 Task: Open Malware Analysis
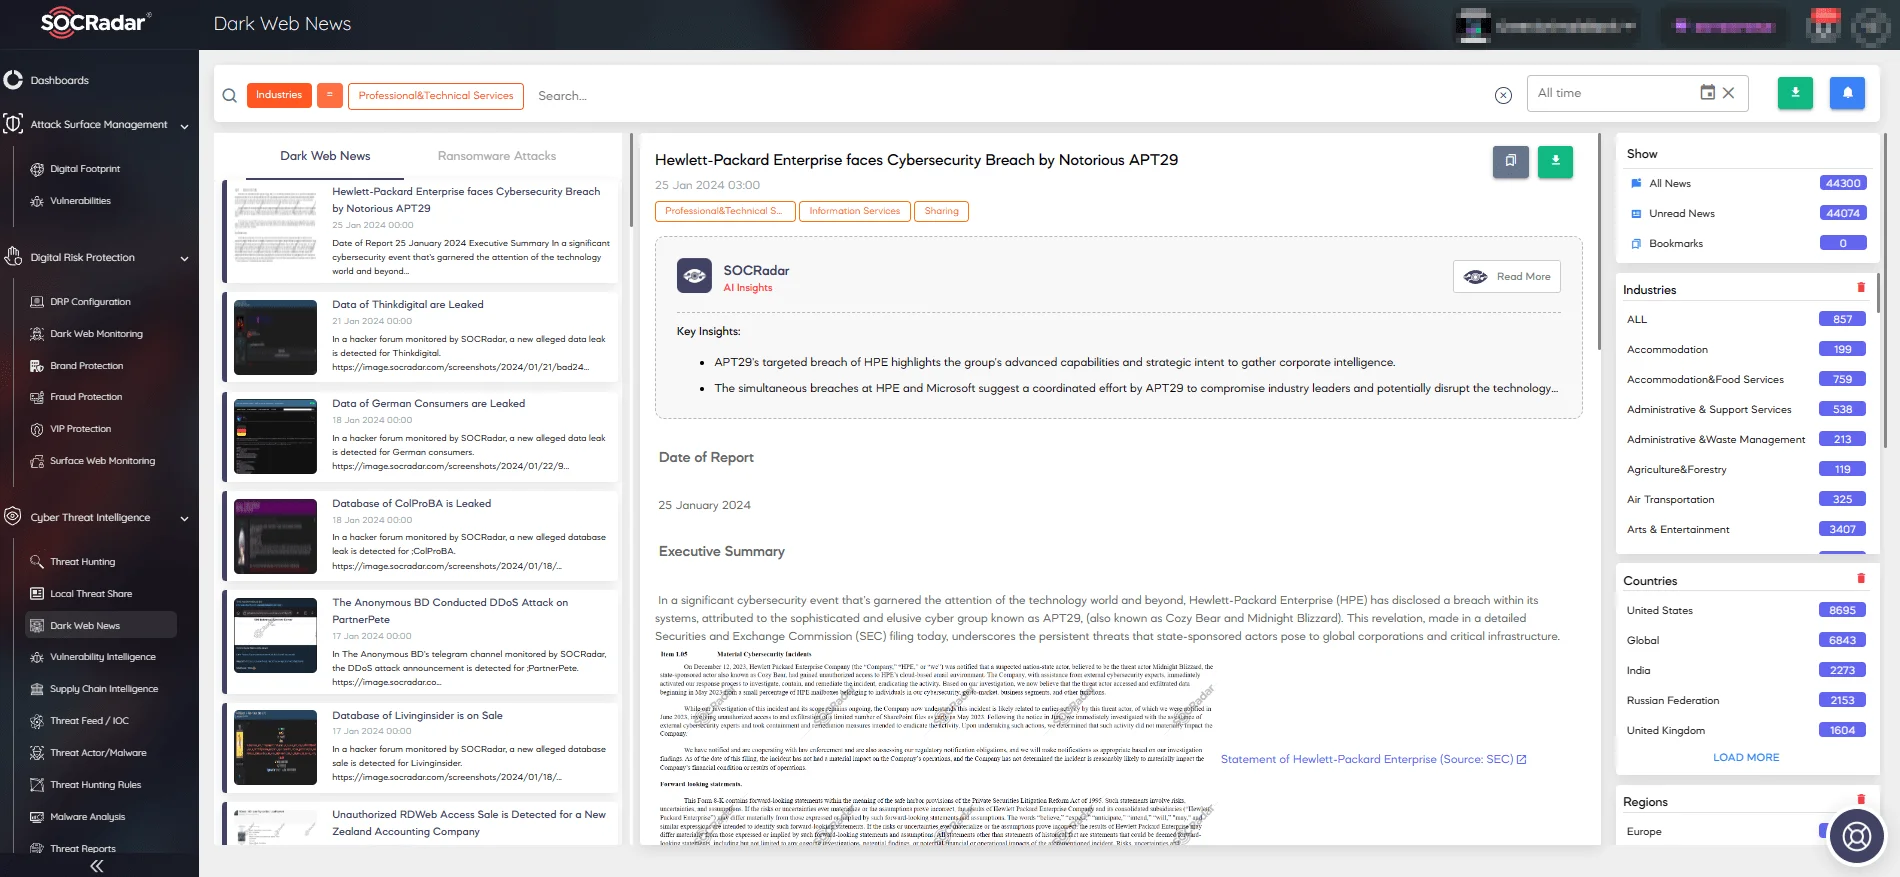pos(88,817)
